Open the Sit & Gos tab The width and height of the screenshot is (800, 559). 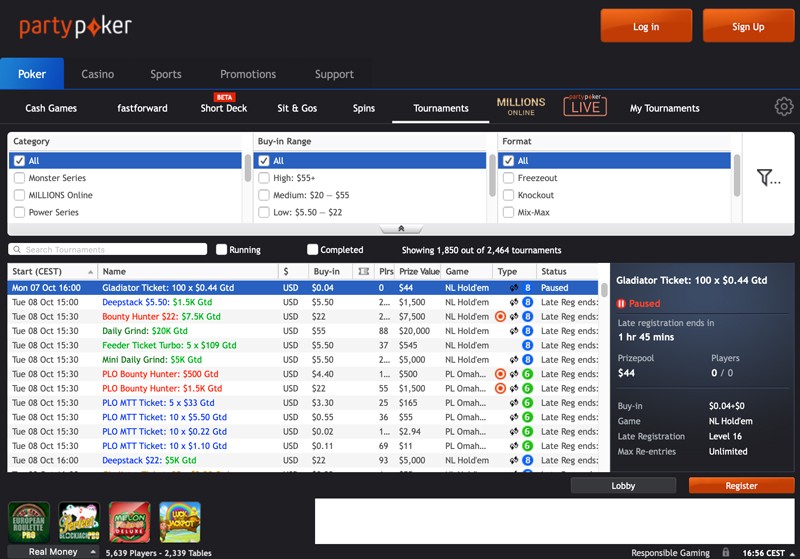tap(297, 108)
